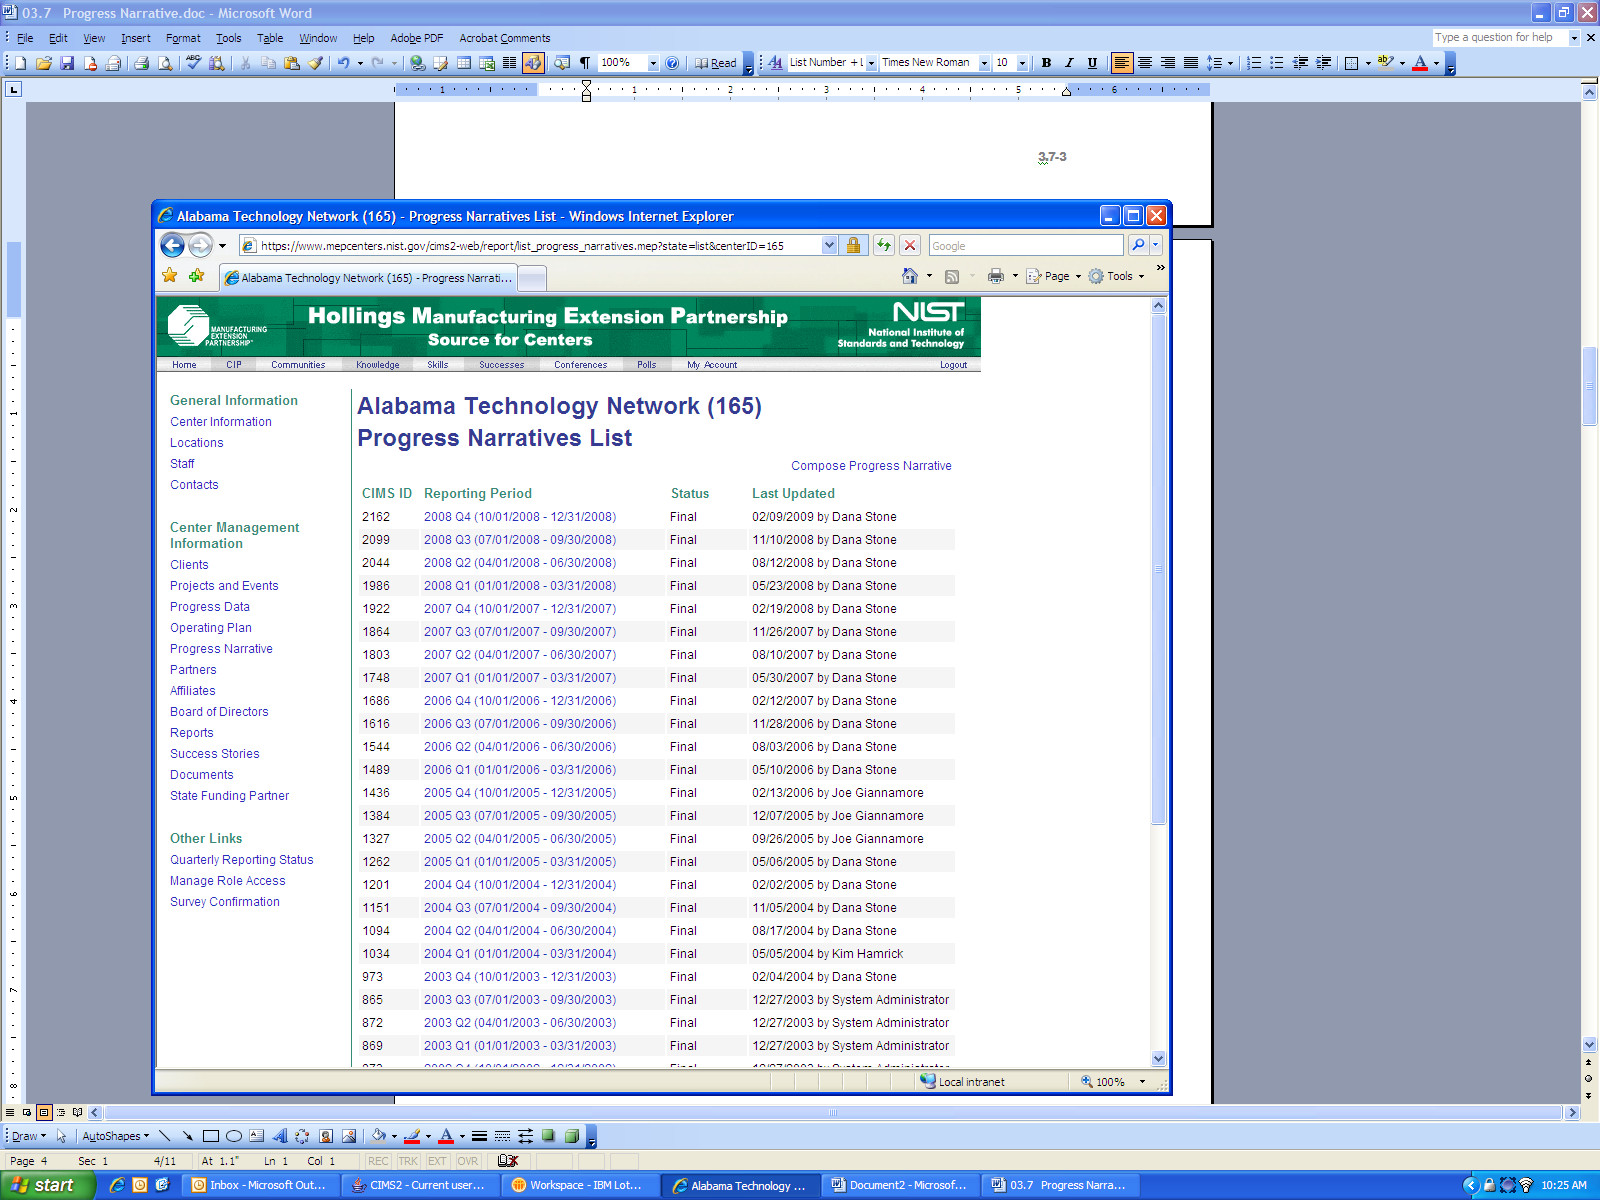Toggle Underline formatting in Word
This screenshot has width=1600, height=1200.
coord(1092,63)
